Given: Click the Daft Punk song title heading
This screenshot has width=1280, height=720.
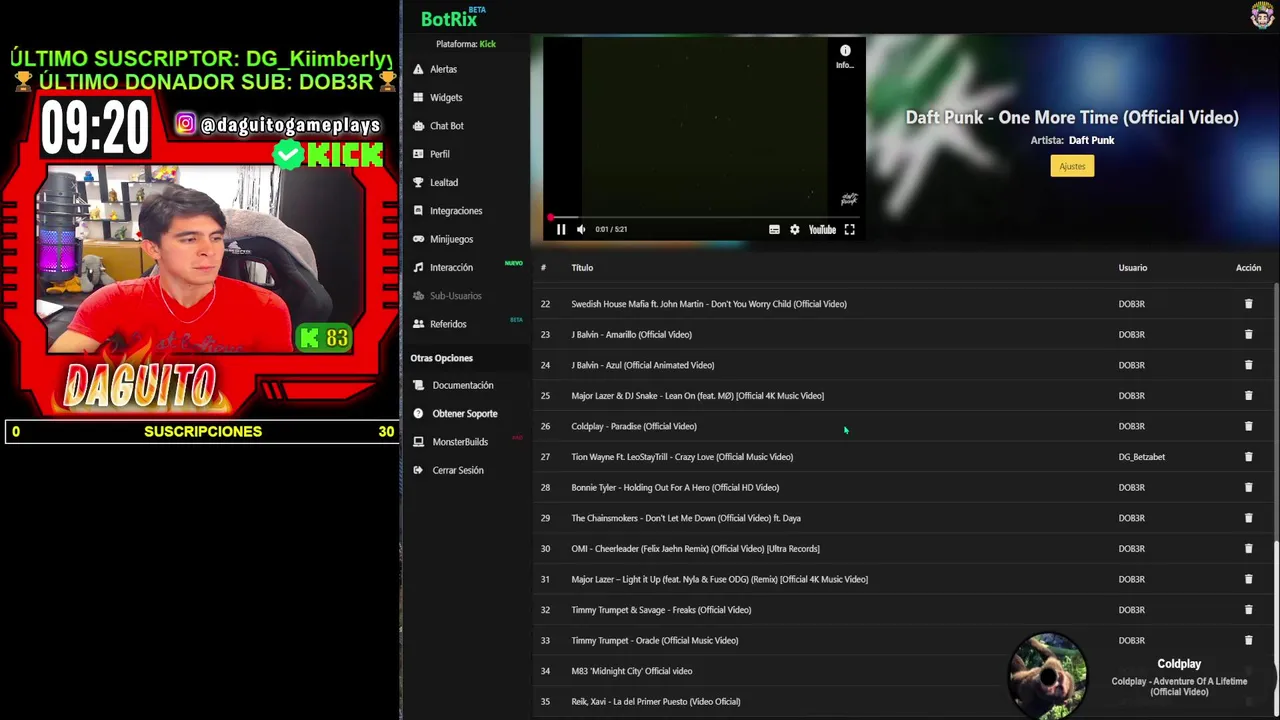Looking at the screenshot, I should tap(1072, 117).
